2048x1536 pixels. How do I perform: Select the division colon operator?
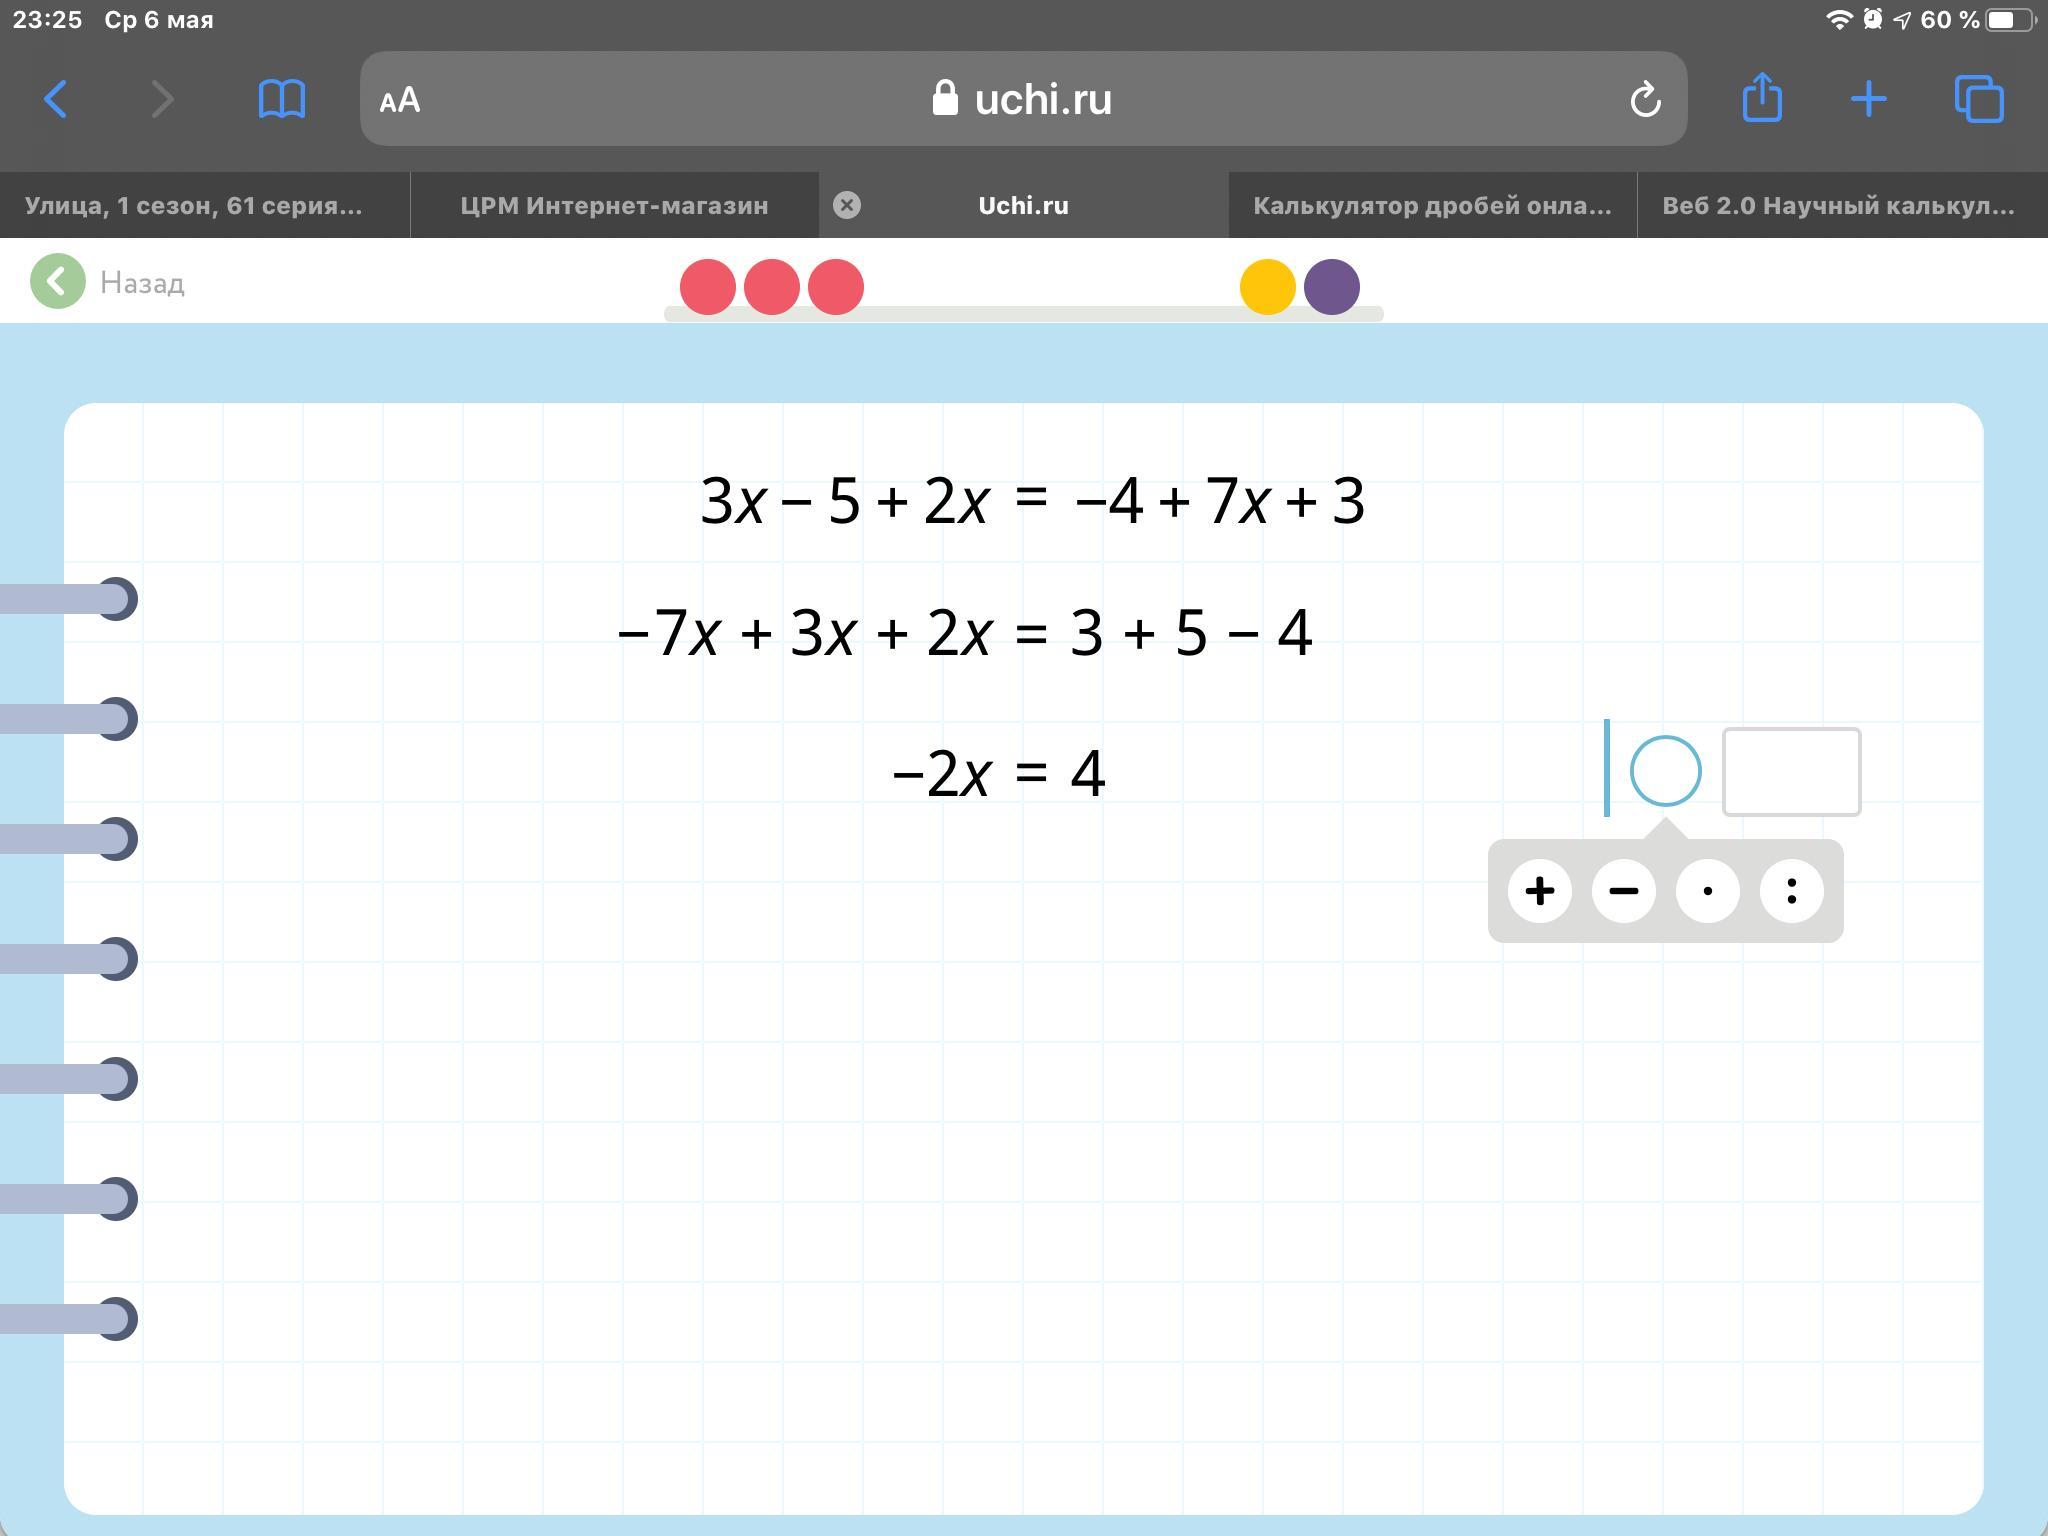point(1792,891)
